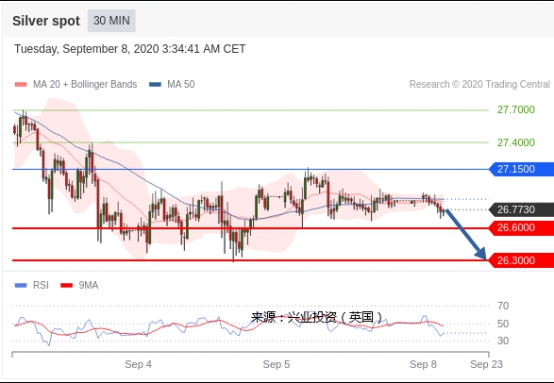Click the Sep 5 date axis label
Viewport: 554px width, 383px height.
pyautogui.click(x=276, y=364)
